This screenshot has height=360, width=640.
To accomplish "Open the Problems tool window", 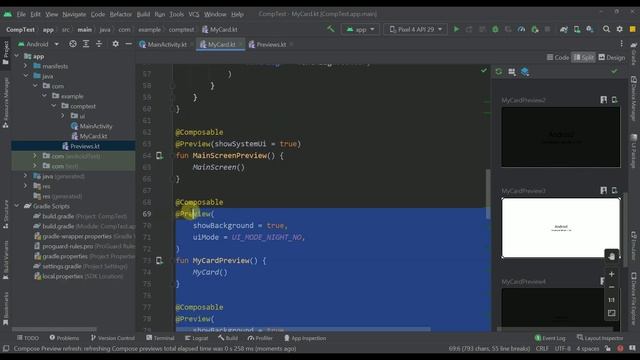I will coord(64,338).
